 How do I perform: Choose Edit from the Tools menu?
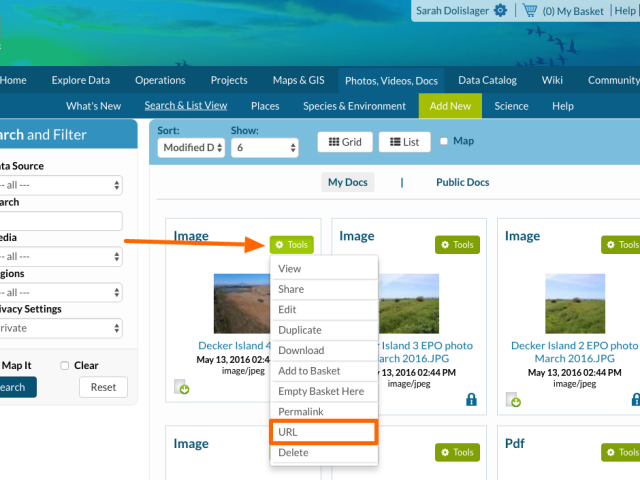coord(324,309)
